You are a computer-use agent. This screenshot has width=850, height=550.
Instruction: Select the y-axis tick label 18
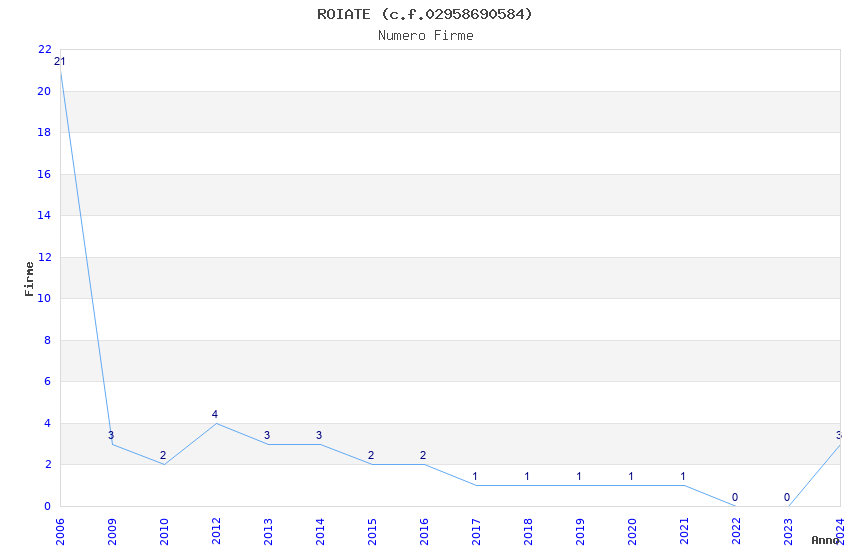(x=44, y=132)
